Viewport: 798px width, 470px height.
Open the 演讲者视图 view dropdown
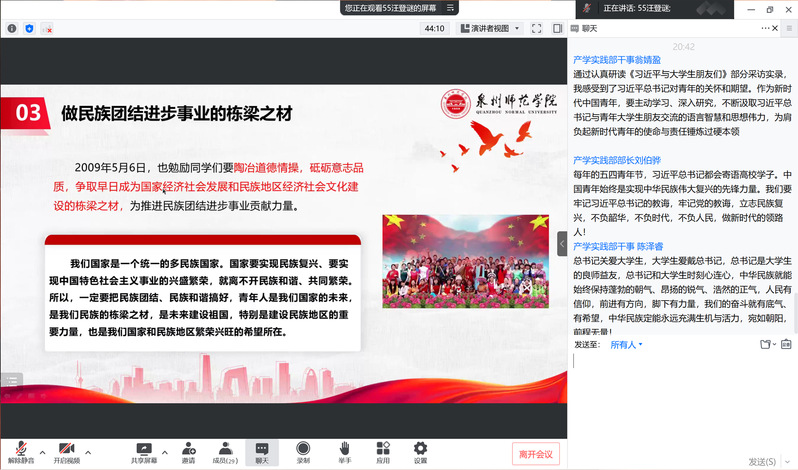pos(488,29)
